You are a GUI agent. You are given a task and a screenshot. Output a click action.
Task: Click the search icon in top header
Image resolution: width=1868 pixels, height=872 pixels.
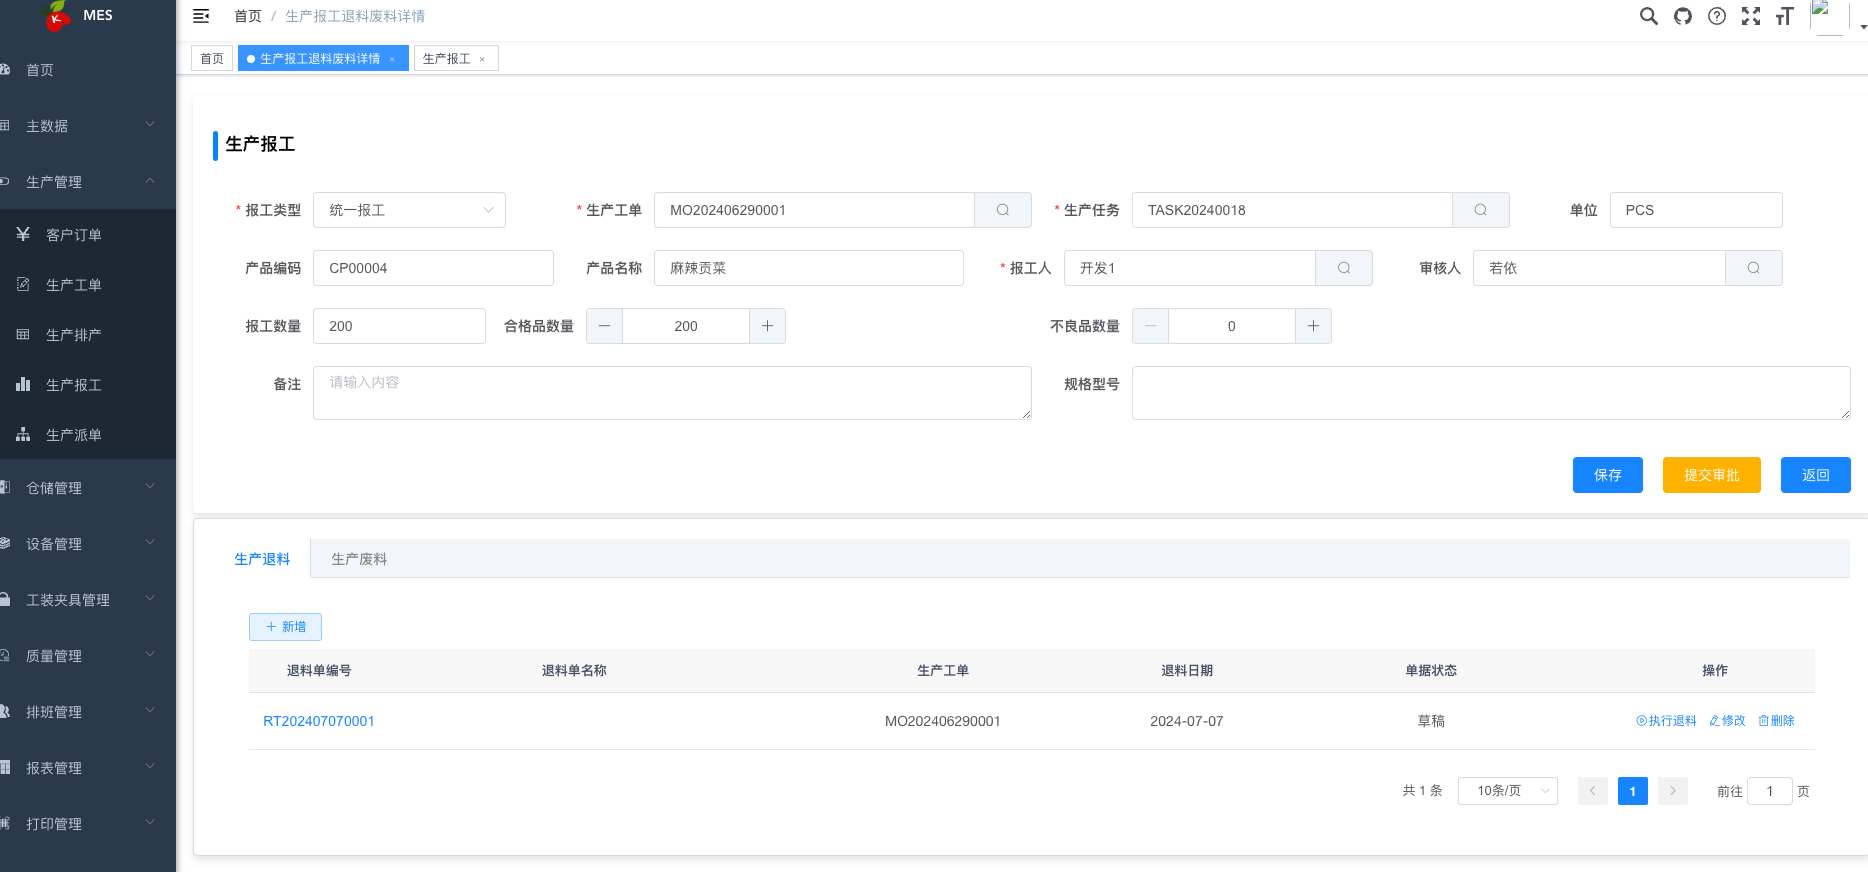(x=1649, y=16)
